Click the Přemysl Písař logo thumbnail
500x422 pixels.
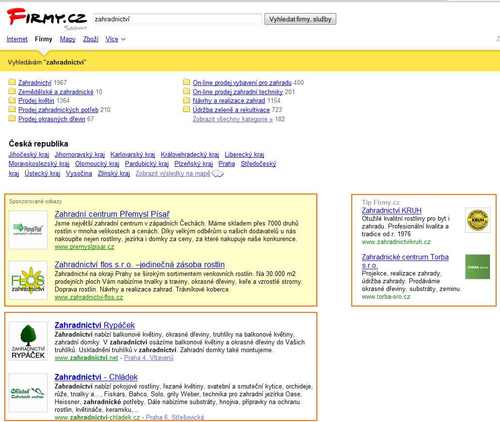point(28,229)
